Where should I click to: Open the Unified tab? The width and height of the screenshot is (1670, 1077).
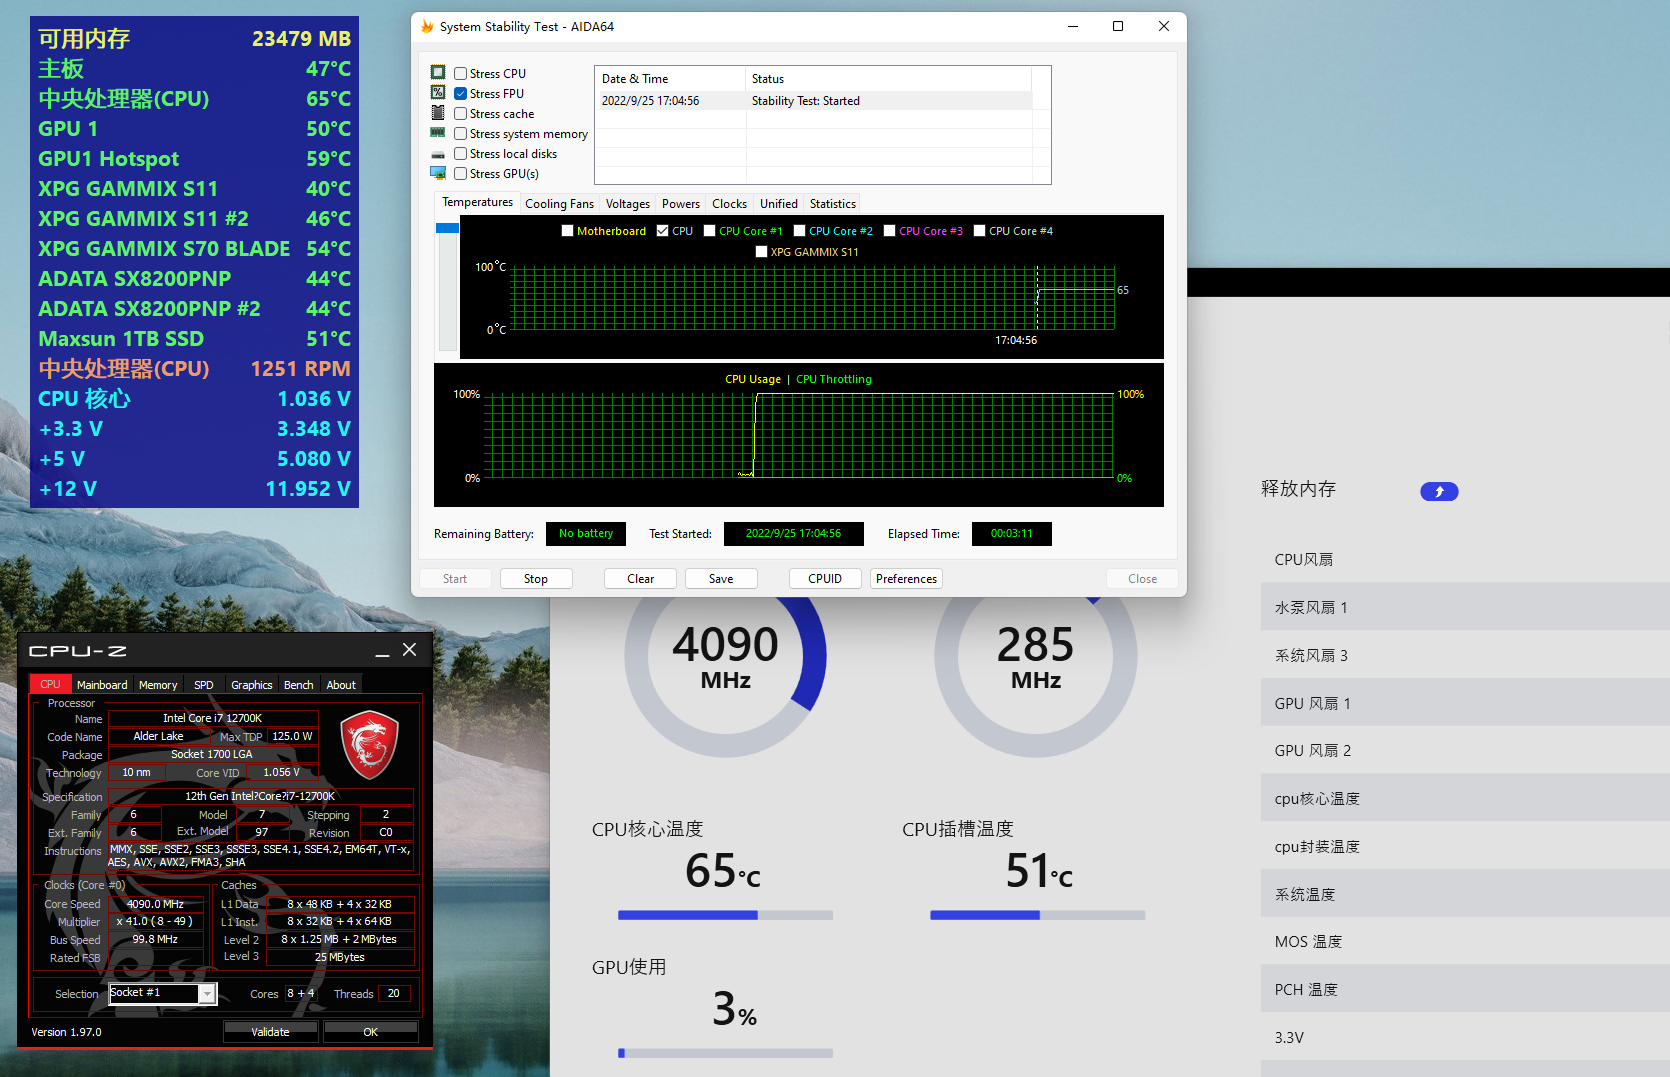pos(778,204)
